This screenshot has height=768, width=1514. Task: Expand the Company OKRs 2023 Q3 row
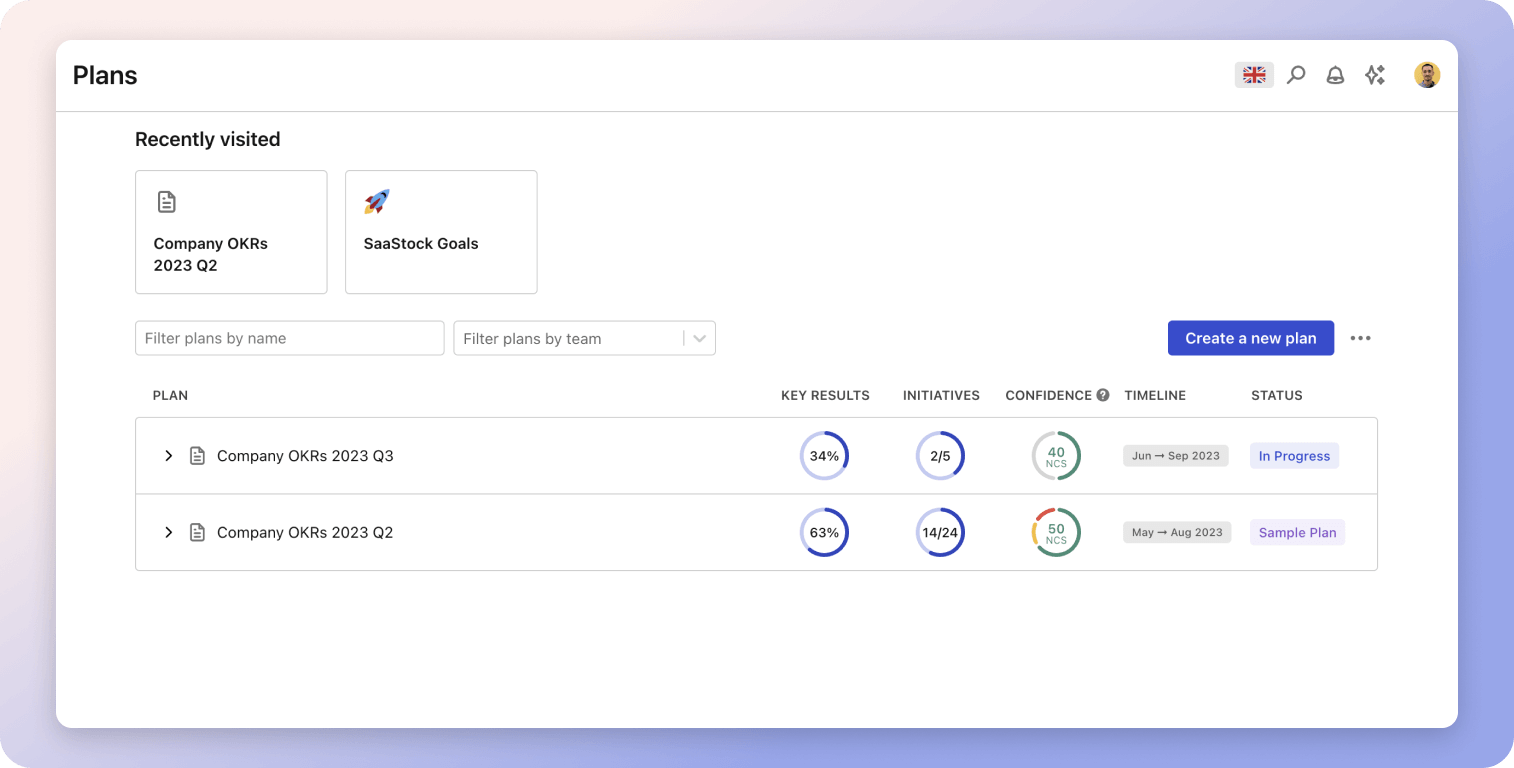point(169,456)
